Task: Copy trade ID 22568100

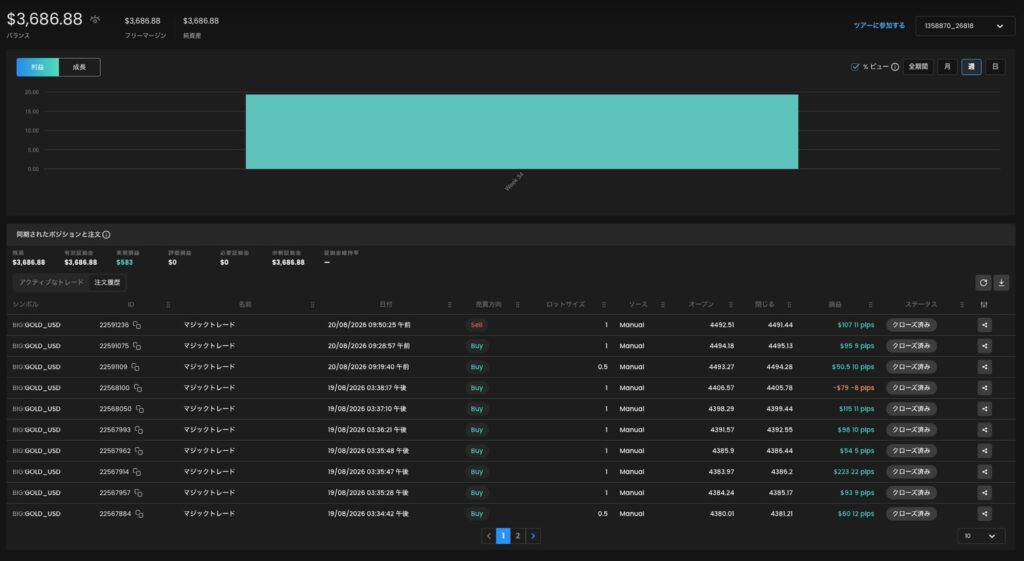Action: [138, 388]
